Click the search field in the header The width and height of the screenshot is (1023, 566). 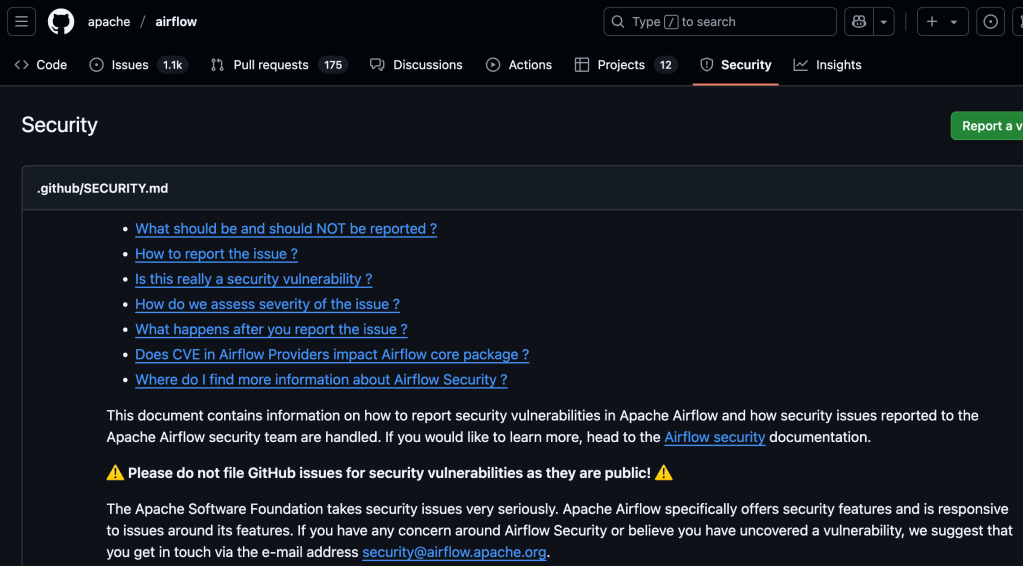coord(720,21)
